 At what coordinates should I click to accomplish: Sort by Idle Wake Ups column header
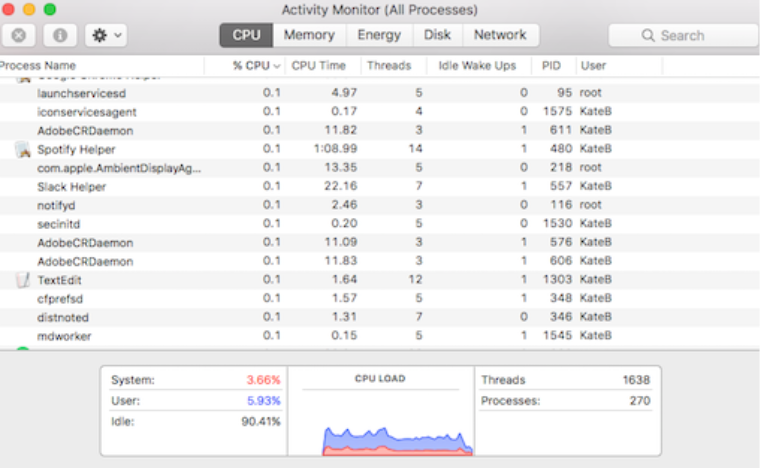pyautogui.click(x=477, y=66)
